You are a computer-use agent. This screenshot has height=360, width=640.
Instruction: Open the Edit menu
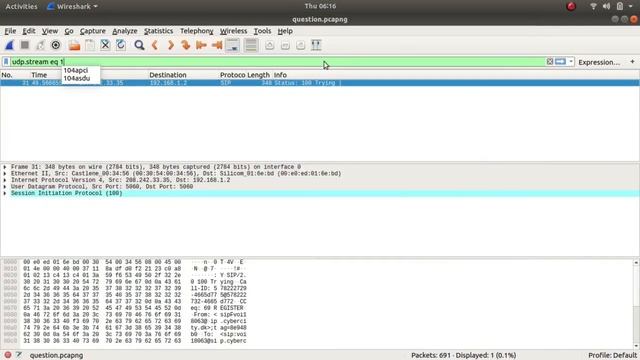tap(29, 31)
